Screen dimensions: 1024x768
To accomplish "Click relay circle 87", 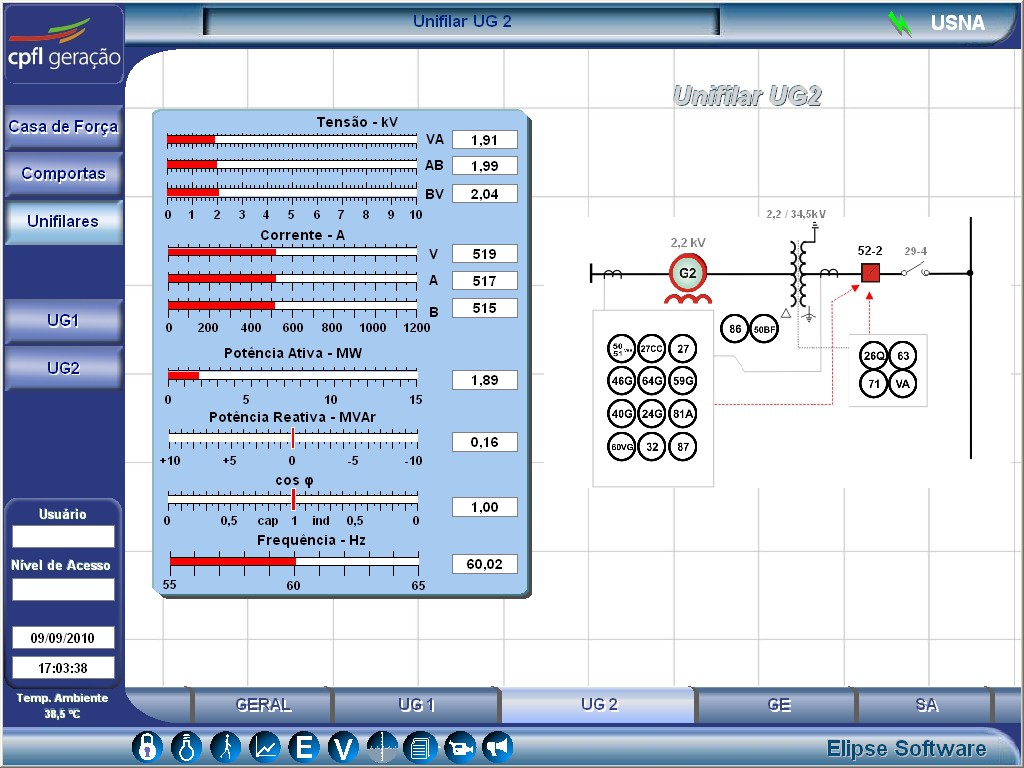I will (683, 447).
